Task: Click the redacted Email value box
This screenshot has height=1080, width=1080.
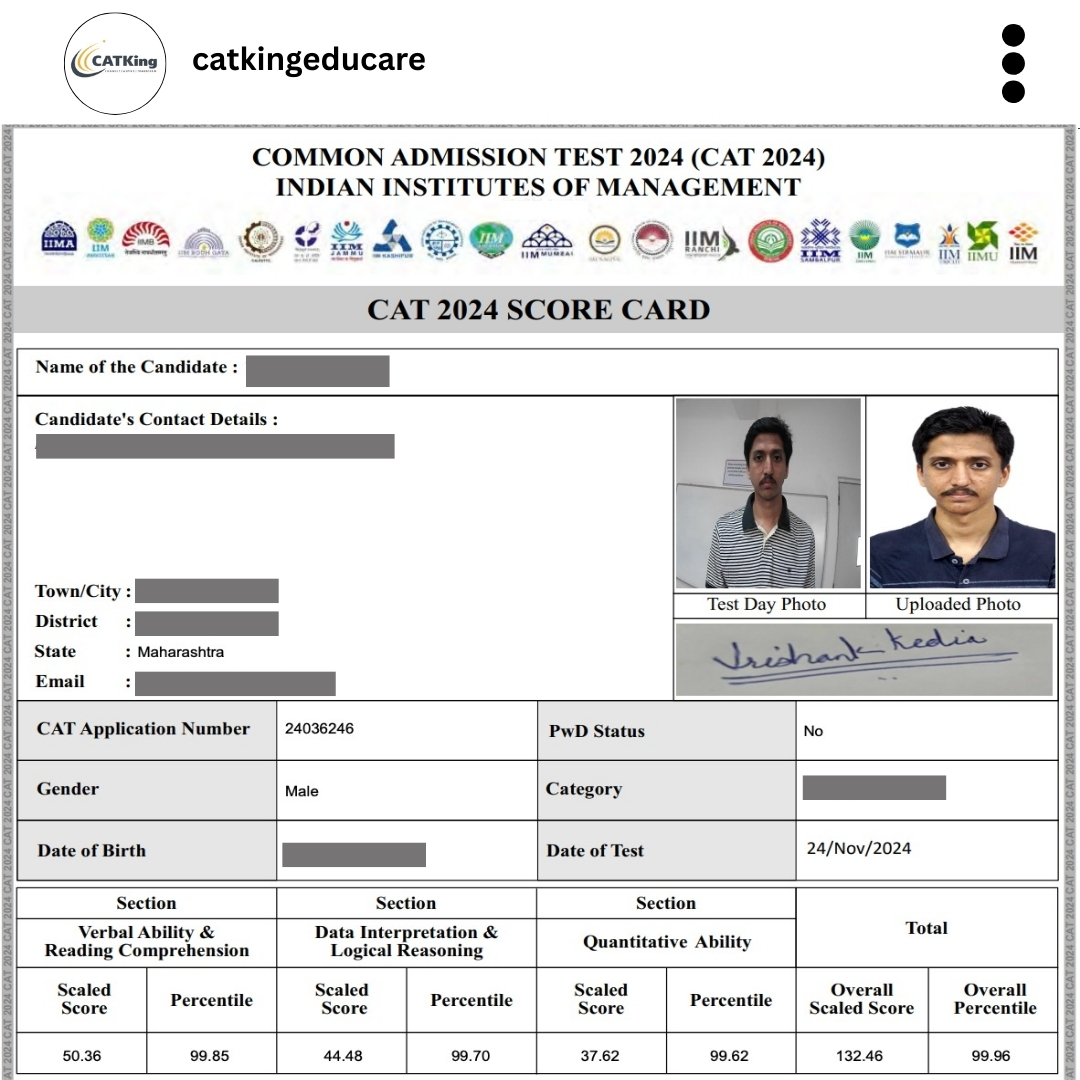Action: (x=235, y=683)
